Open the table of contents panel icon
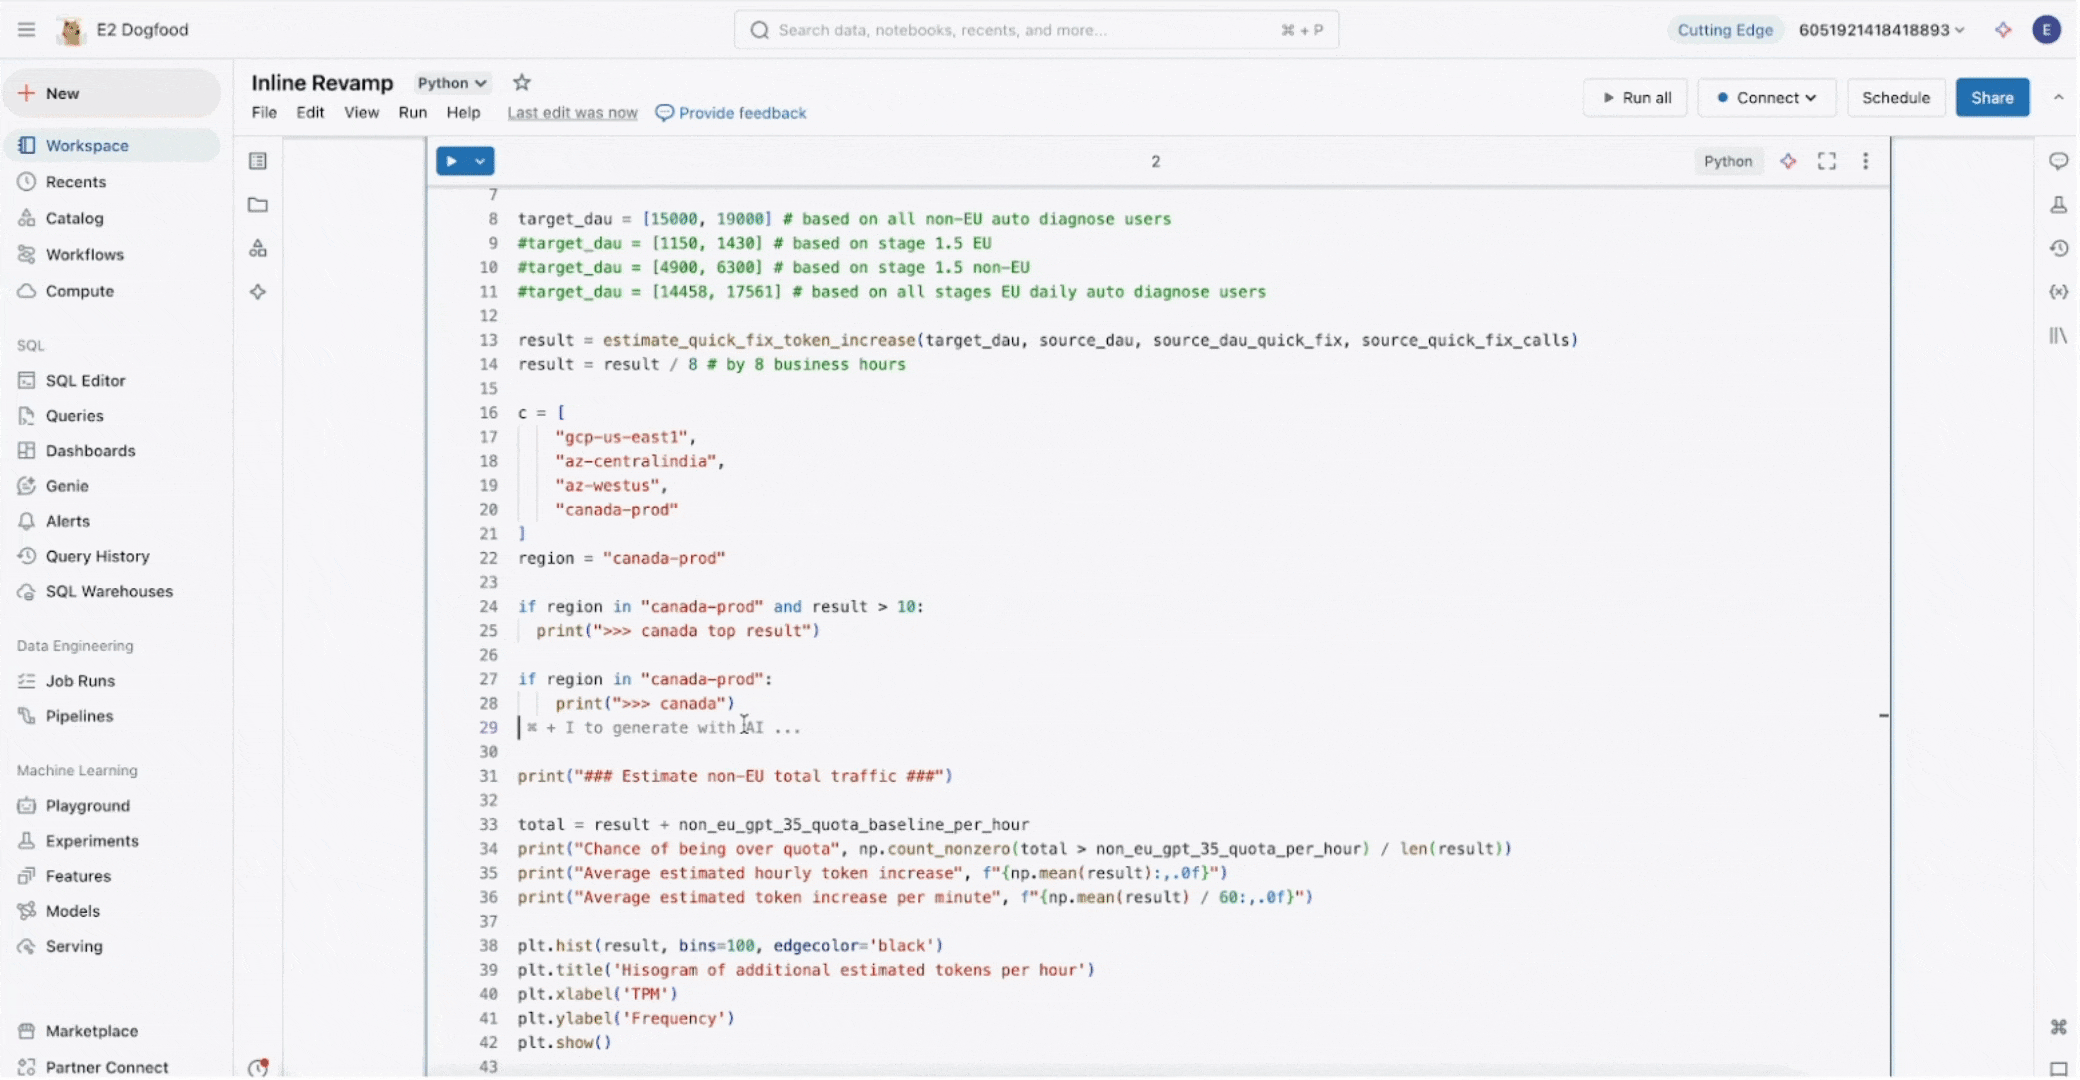 (258, 161)
